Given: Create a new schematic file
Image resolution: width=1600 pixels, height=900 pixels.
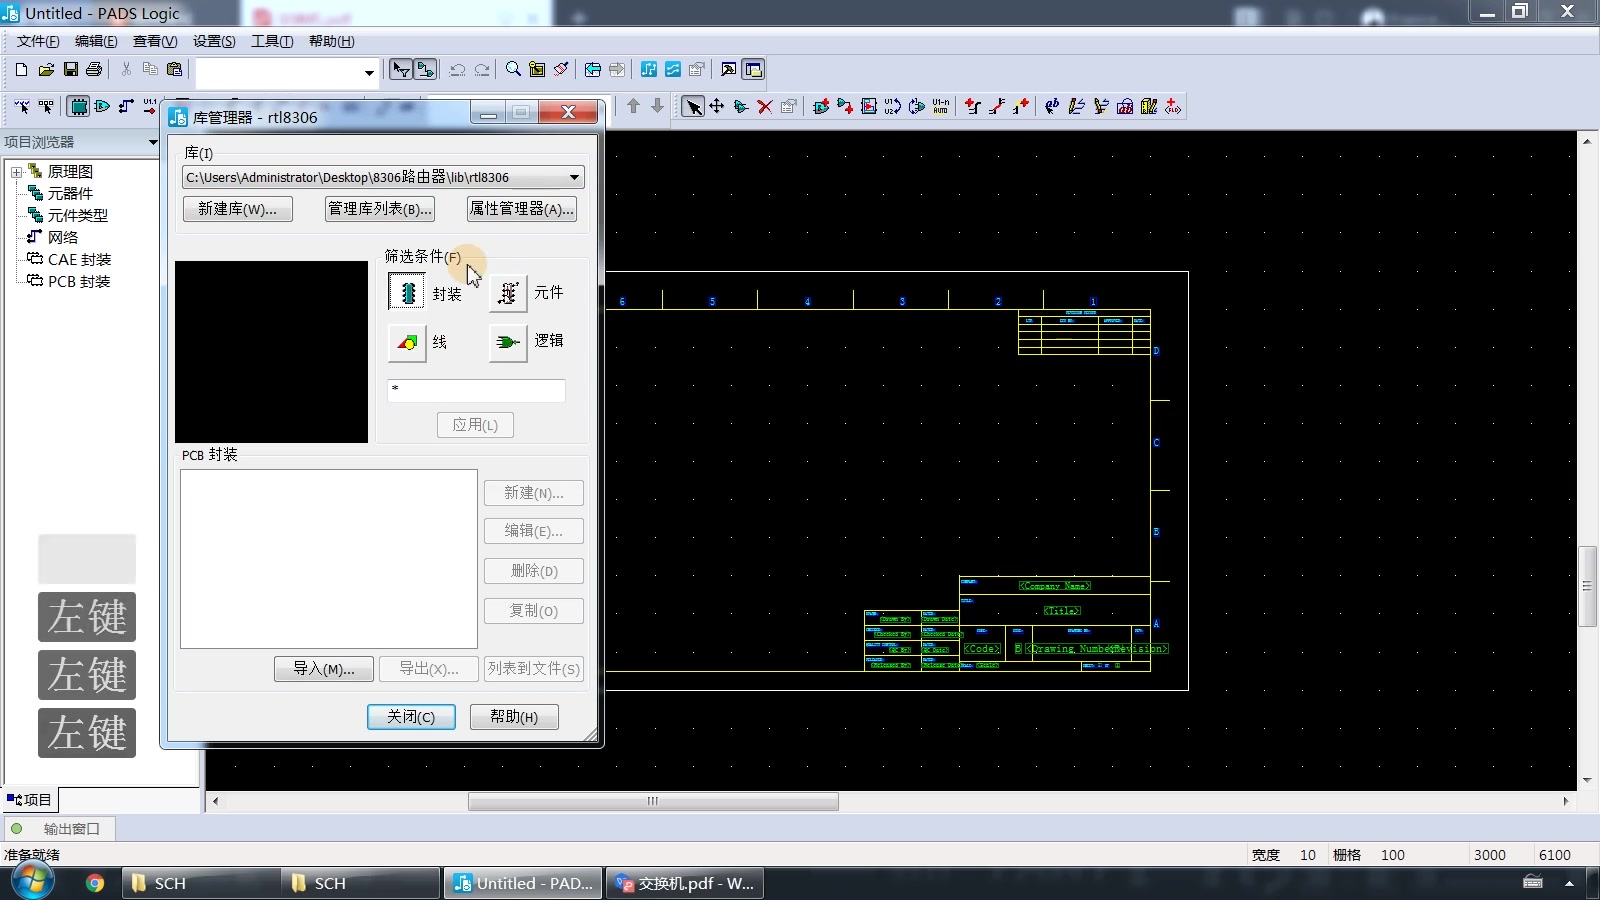Looking at the screenshot, I should [x=21, y=70].
